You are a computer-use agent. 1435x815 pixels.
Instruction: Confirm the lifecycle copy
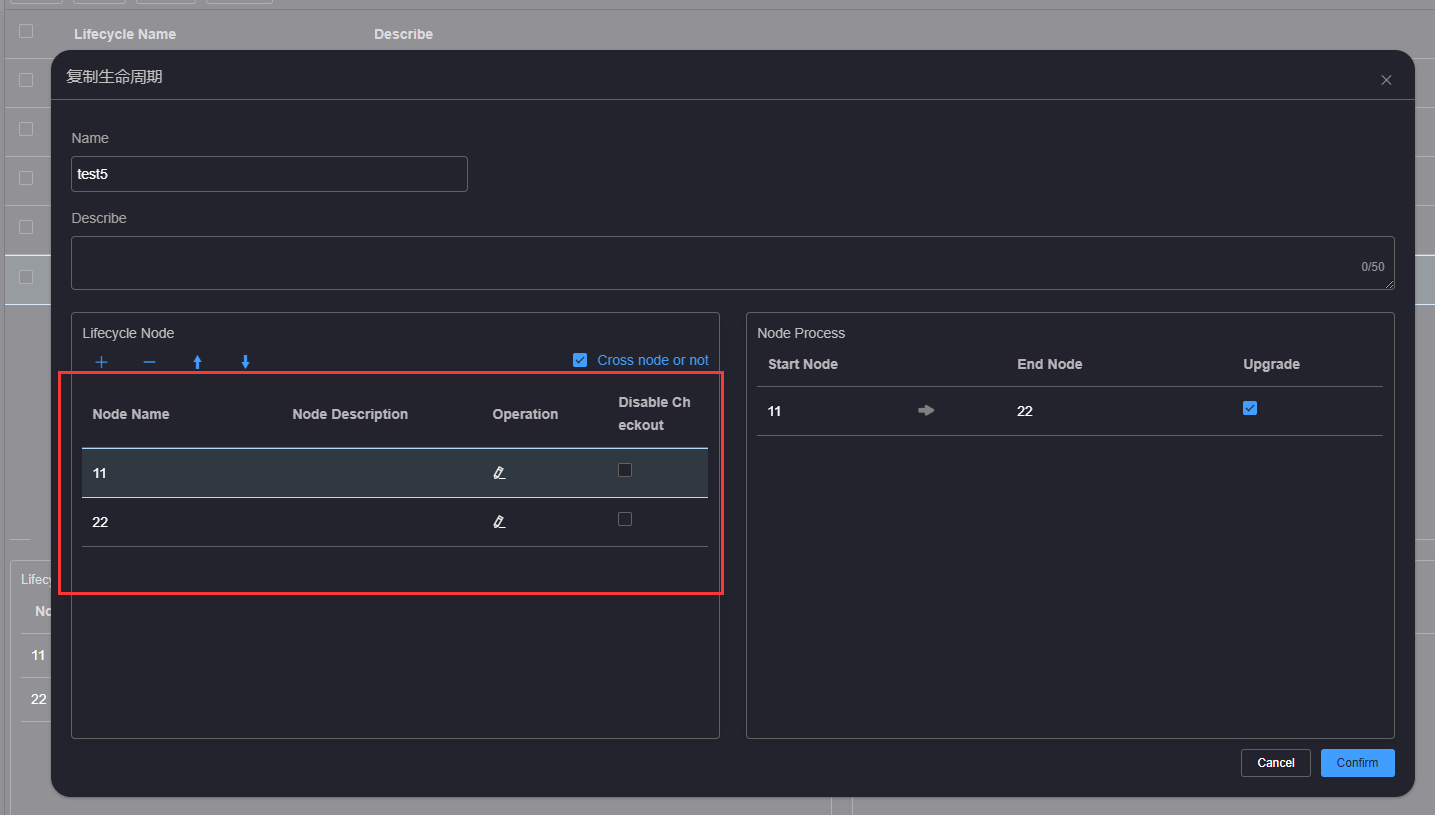pos(1357,763)
